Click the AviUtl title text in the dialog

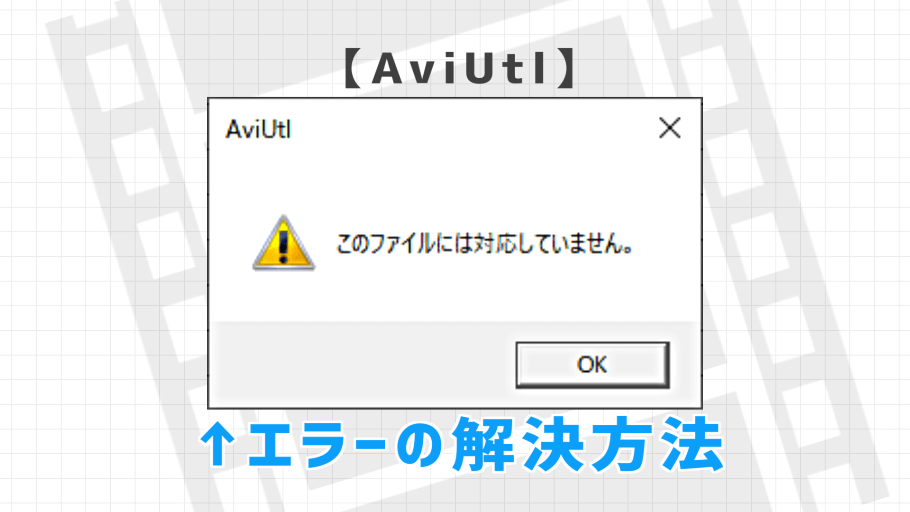pyautogui.click(x=258, y=129)
